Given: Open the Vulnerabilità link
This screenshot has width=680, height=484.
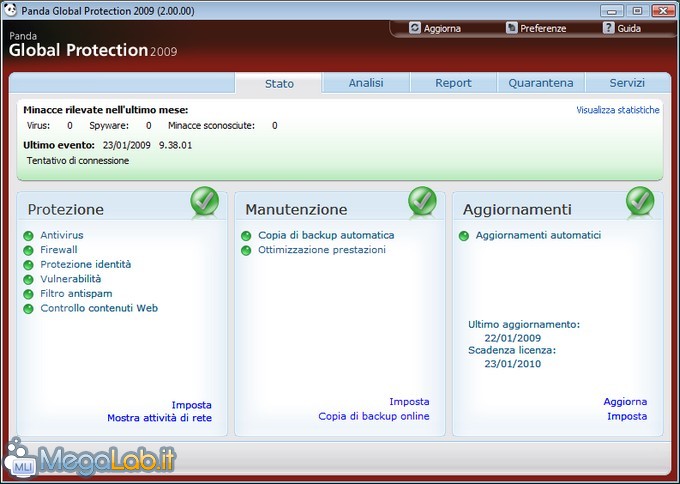Looking at the screenshot, I should pyautogui.click(x=71, y=279).
